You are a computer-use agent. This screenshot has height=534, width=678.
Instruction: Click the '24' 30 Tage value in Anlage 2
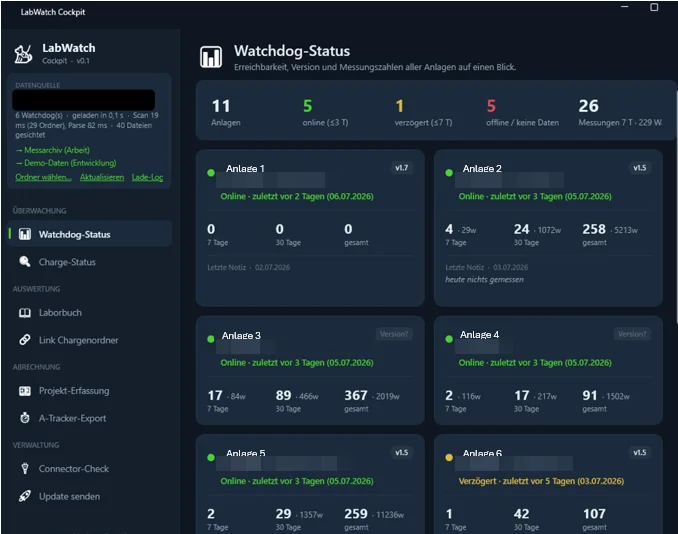point(521,229)
